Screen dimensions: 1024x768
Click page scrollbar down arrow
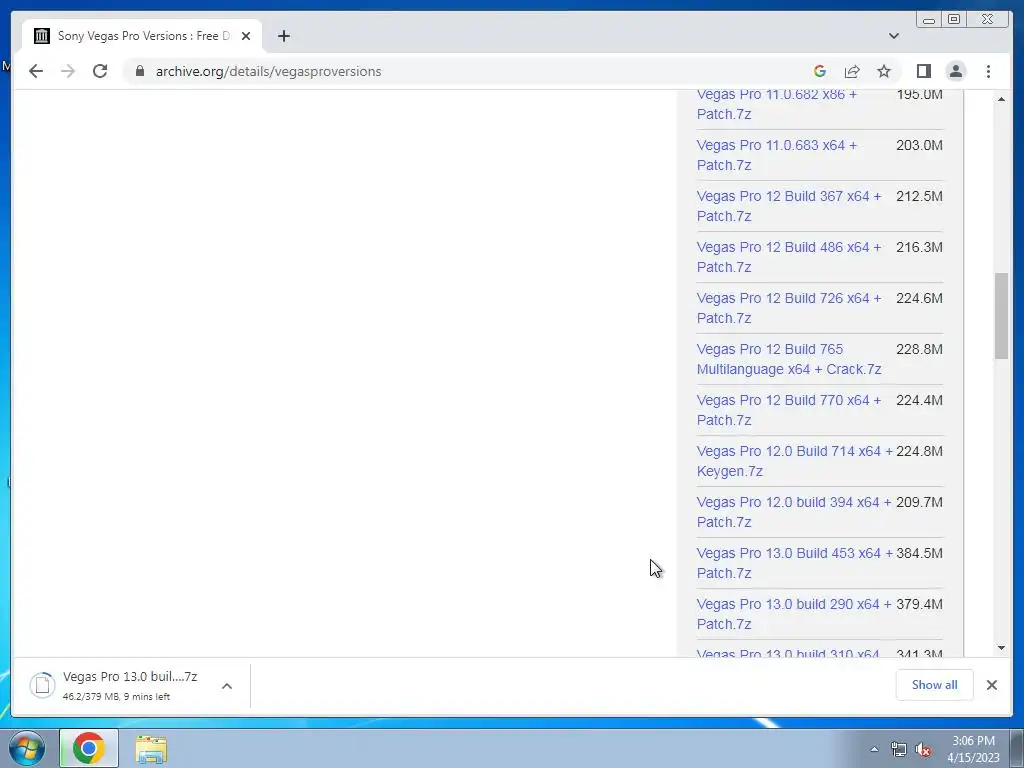1001,648
